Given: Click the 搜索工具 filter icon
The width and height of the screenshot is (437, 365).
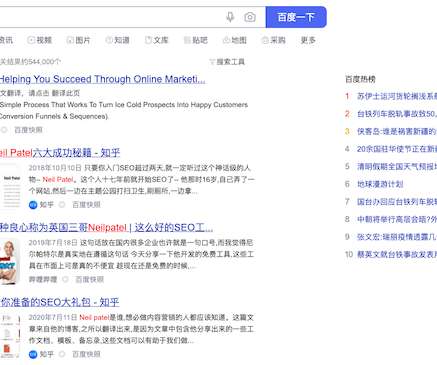Looking at the screenshot, I should coord(212,62).
